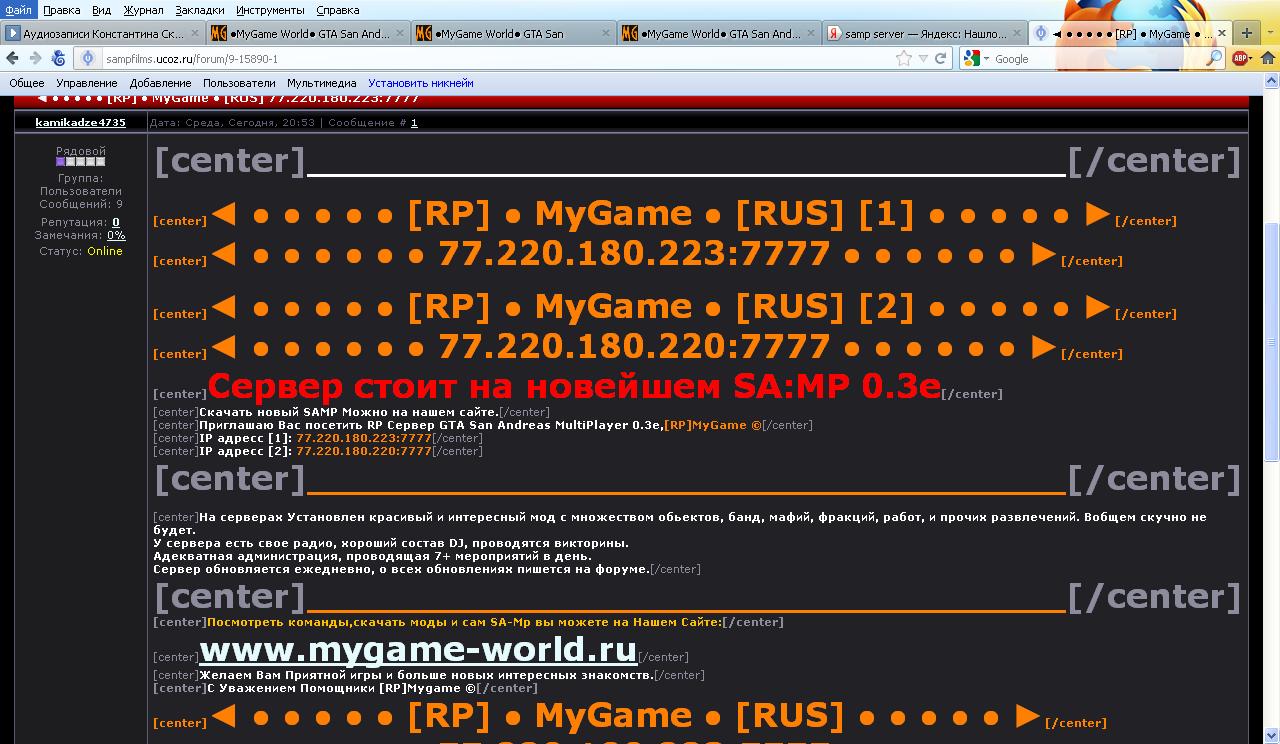Open the kamikadze4735 user profile link

click(x=80, y=122)
